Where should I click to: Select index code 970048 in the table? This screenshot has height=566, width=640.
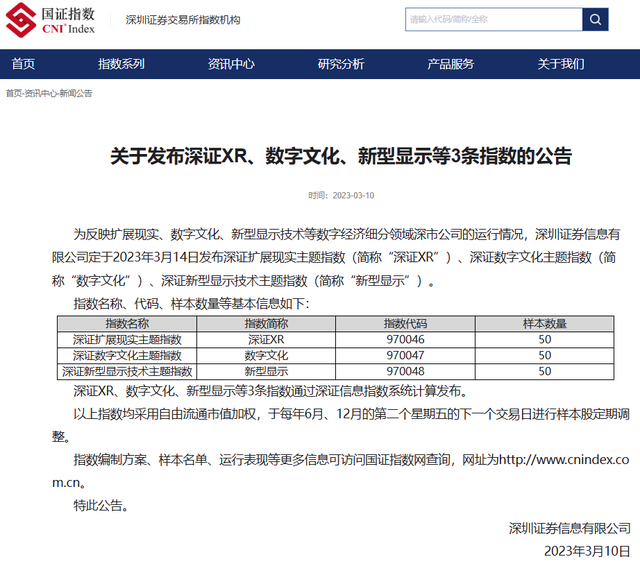point(404,371)
